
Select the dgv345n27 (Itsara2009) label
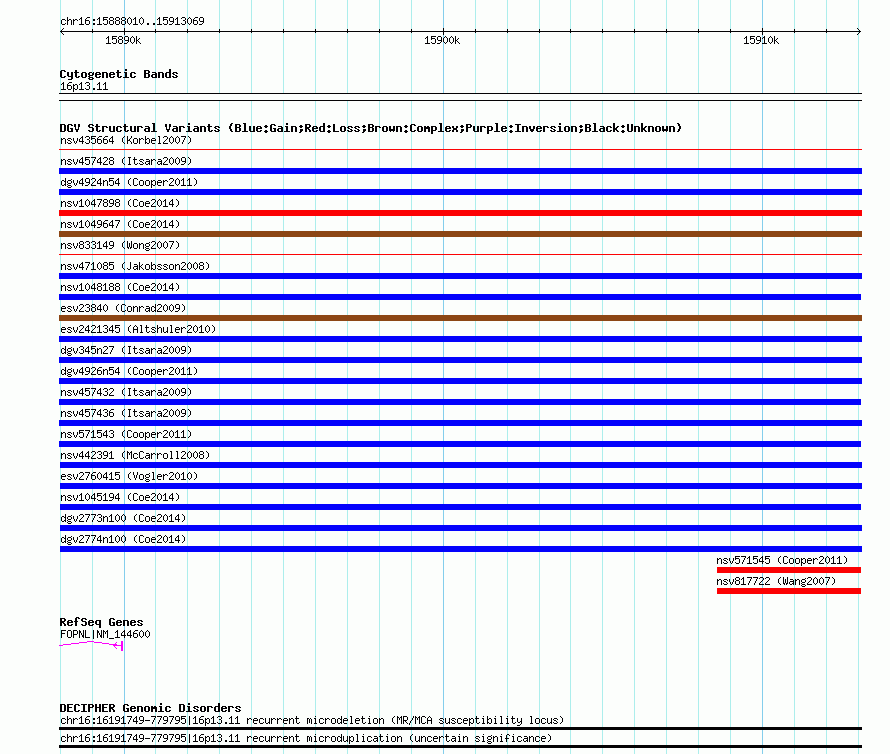126,350
